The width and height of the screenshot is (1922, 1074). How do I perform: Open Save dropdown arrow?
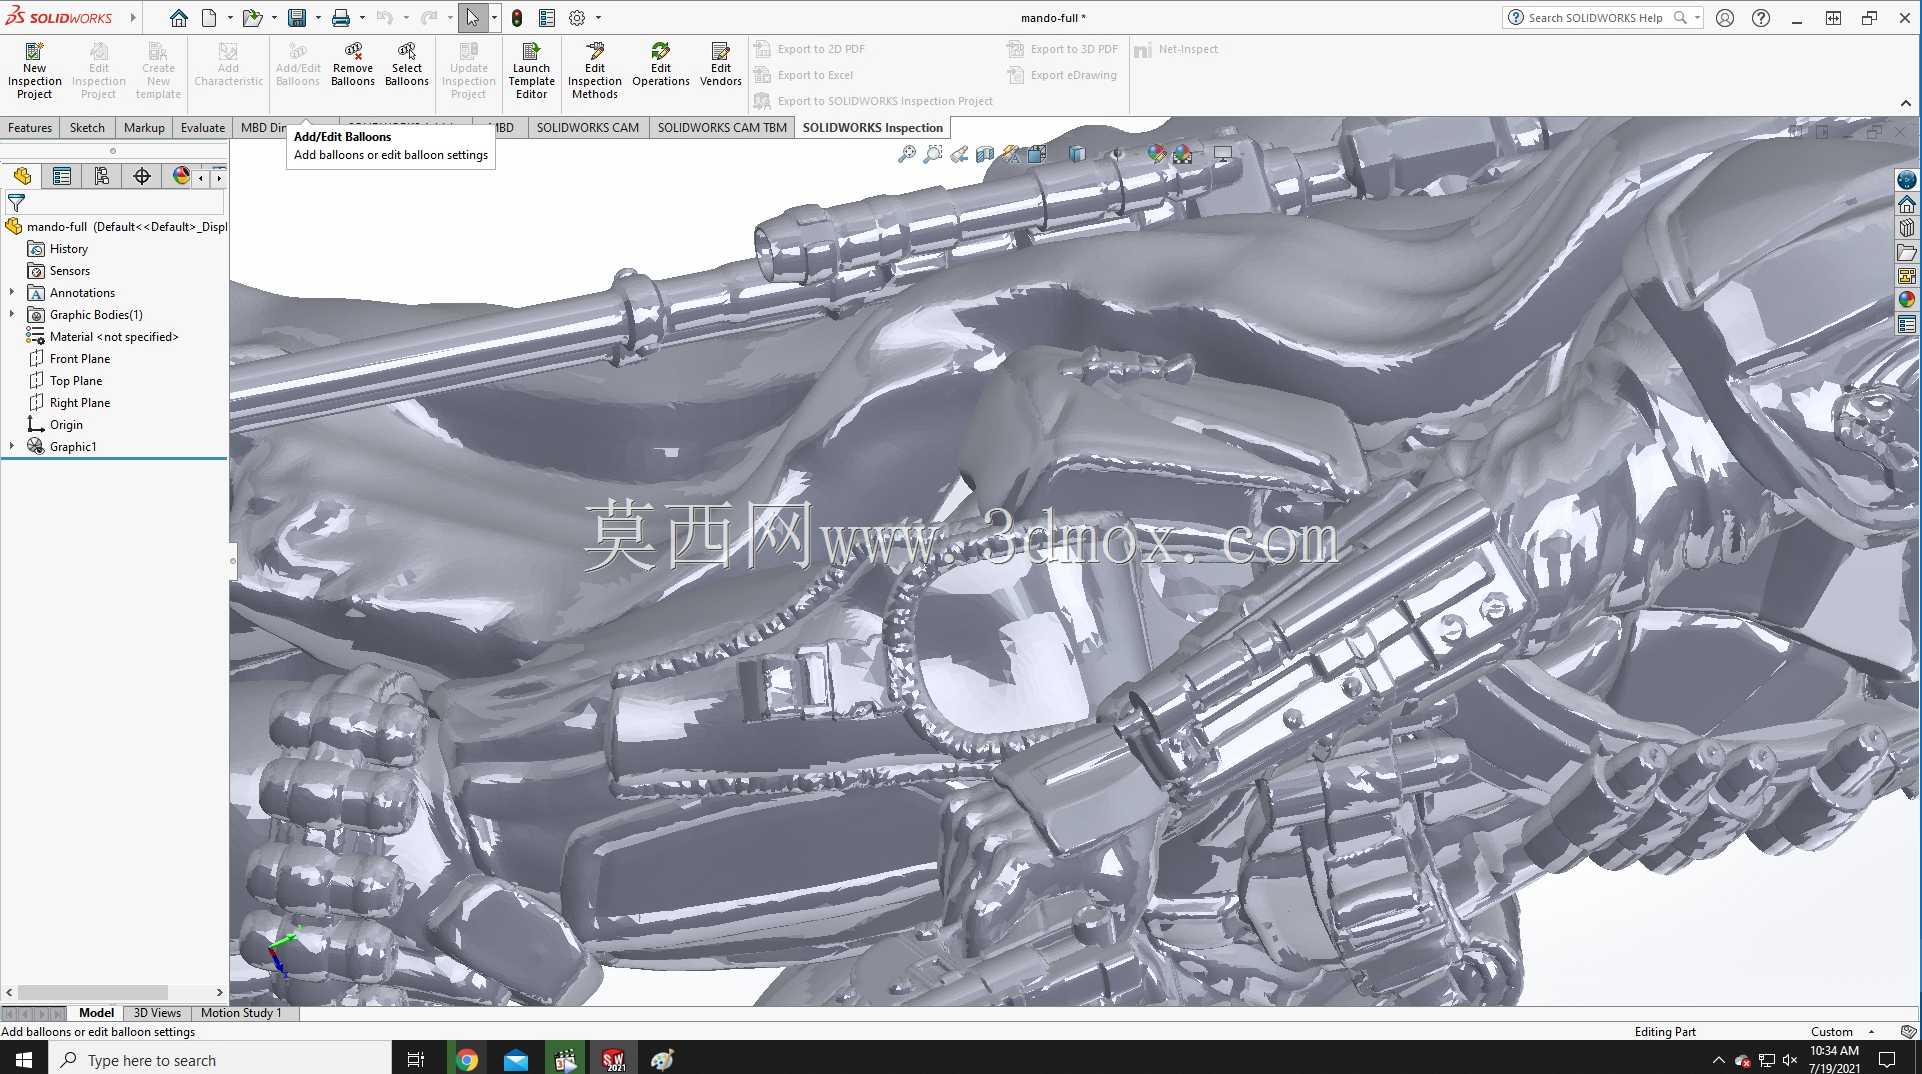pos(318,18)
